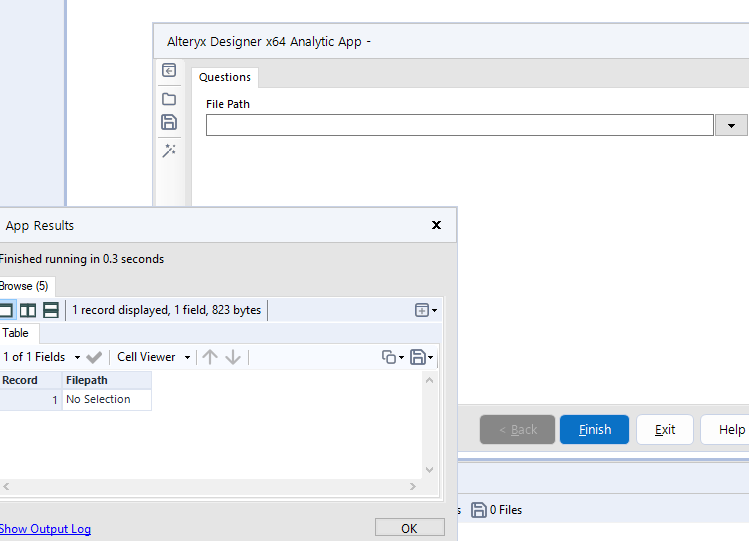Click the Finish button
The width and height of the screenshot is (749, 541).
click(x=594, y=429)
